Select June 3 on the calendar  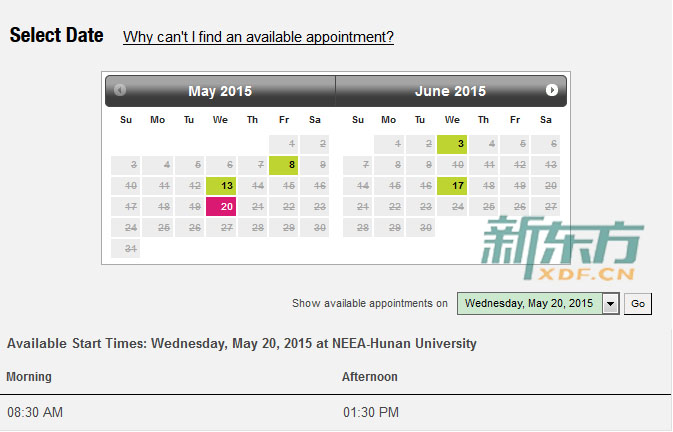[452, 144]
